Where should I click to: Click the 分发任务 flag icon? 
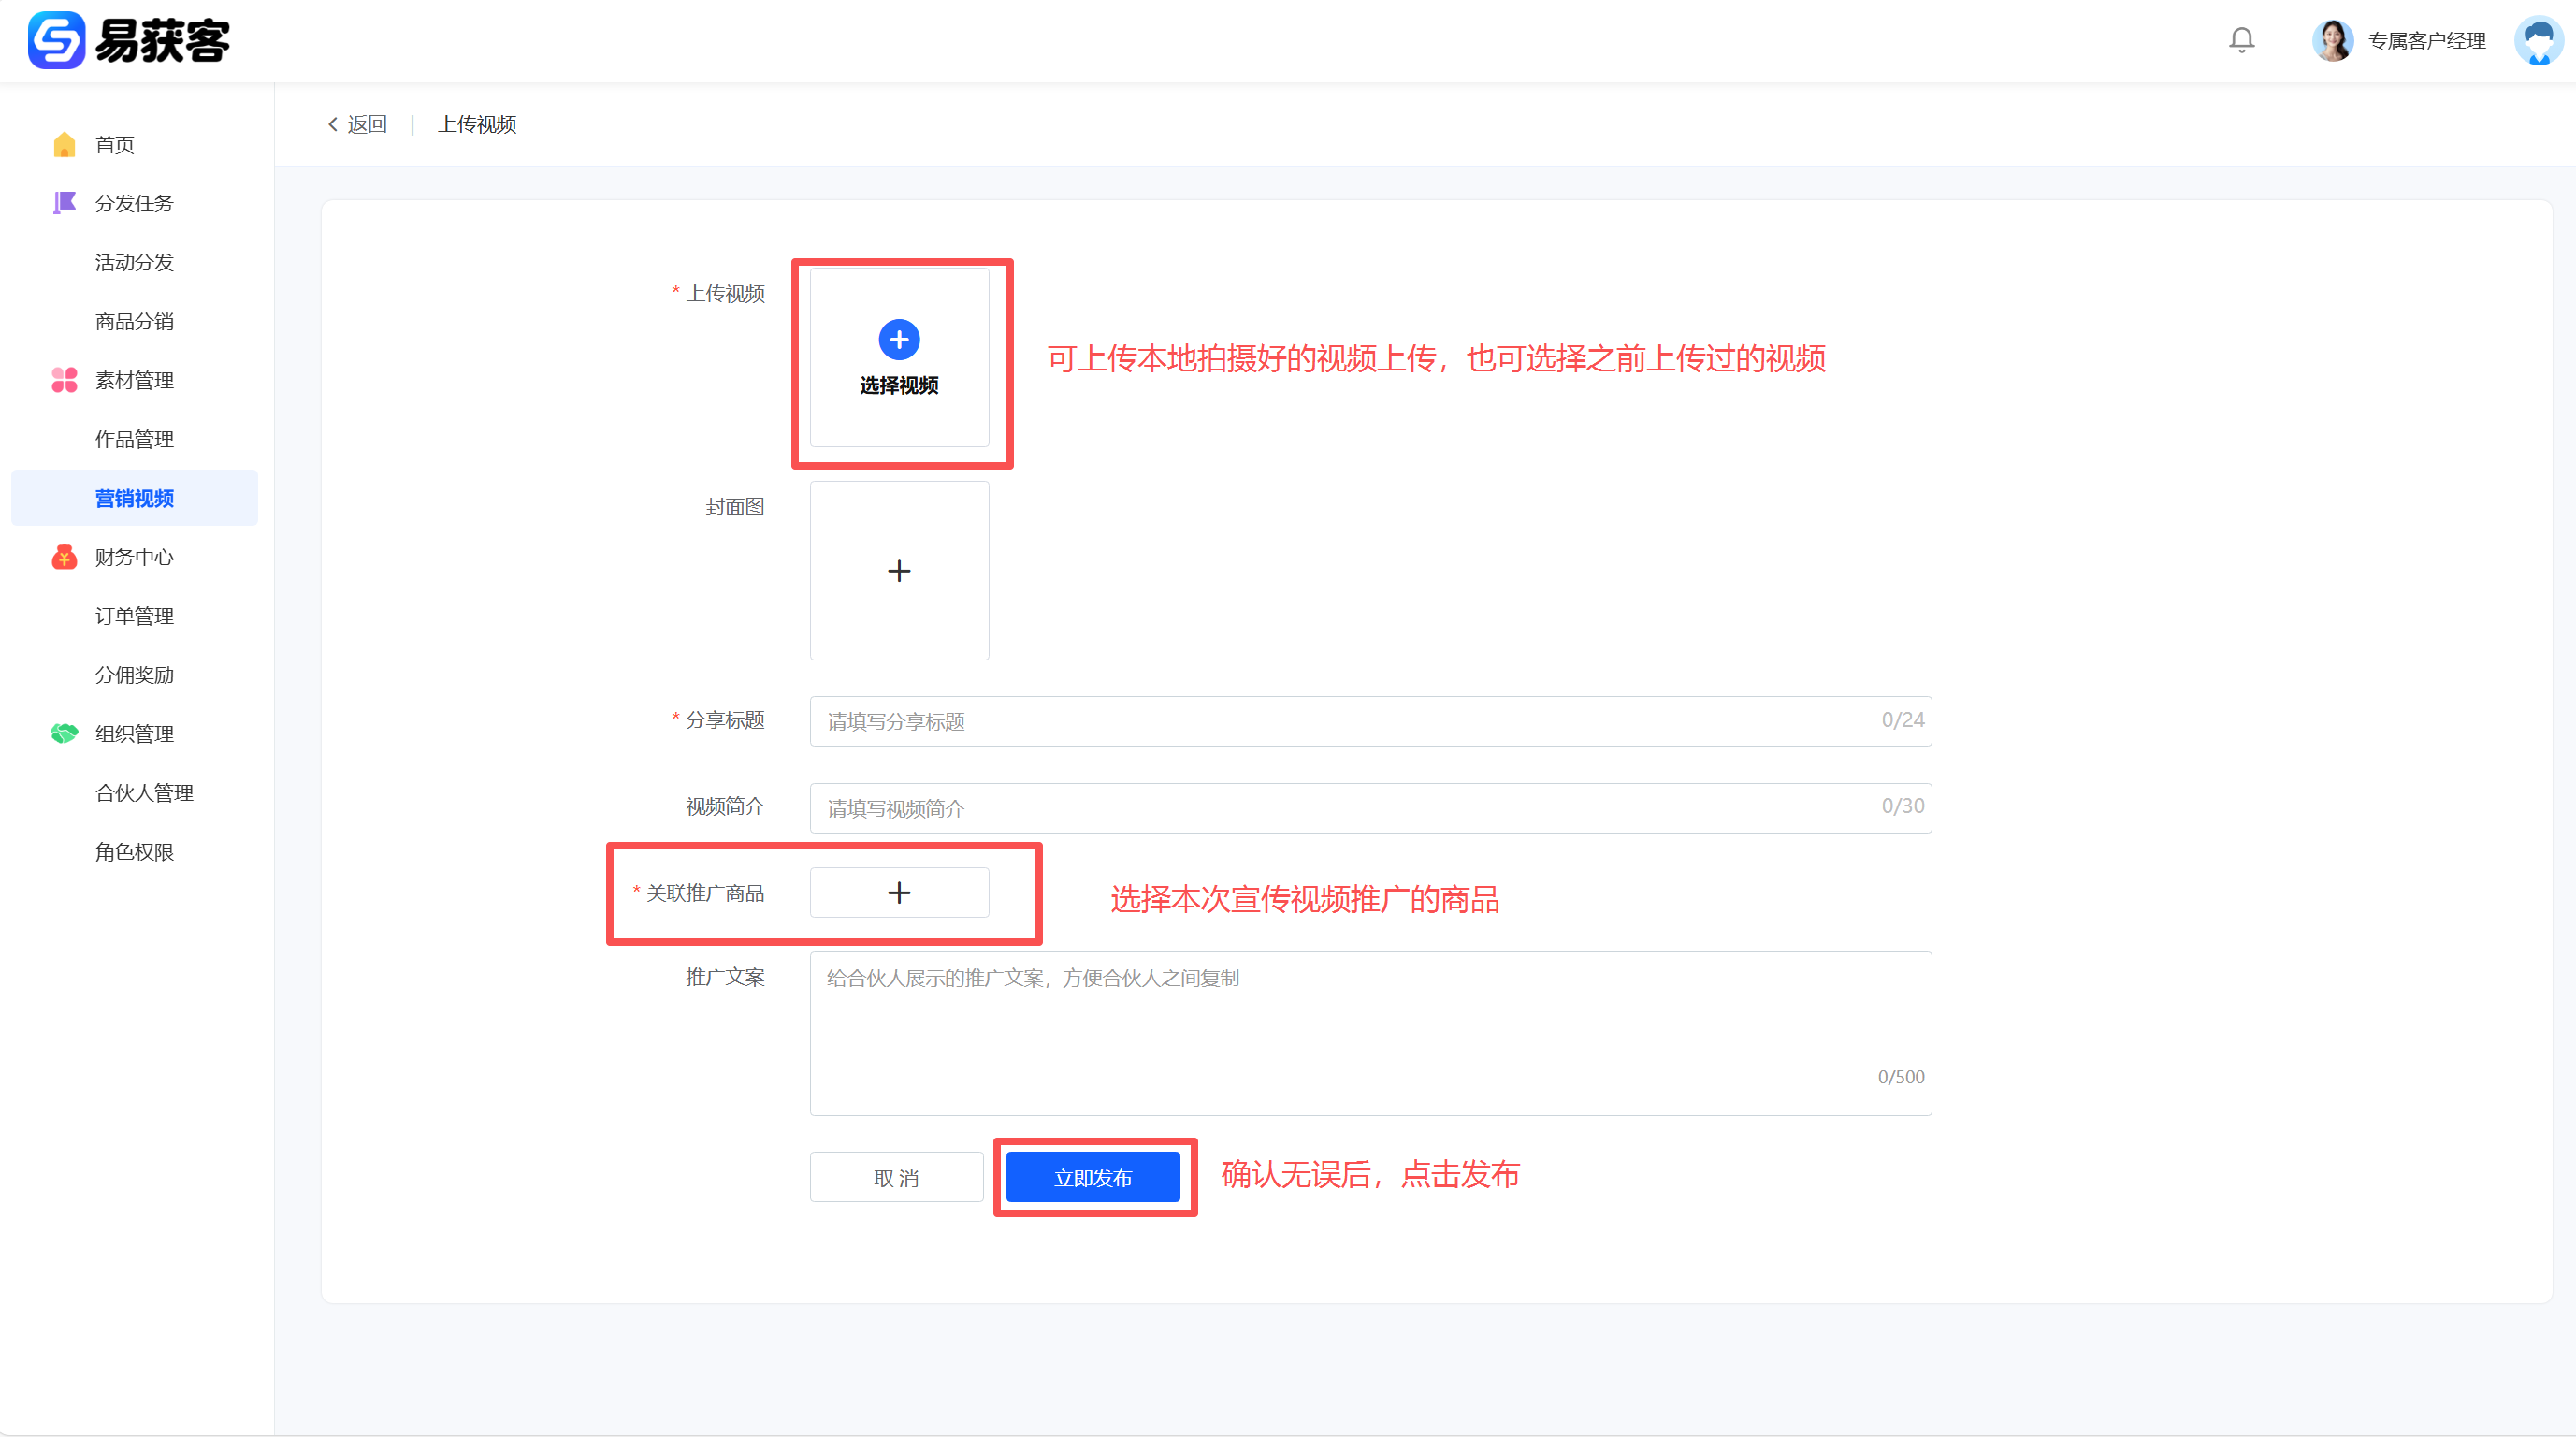64,203
